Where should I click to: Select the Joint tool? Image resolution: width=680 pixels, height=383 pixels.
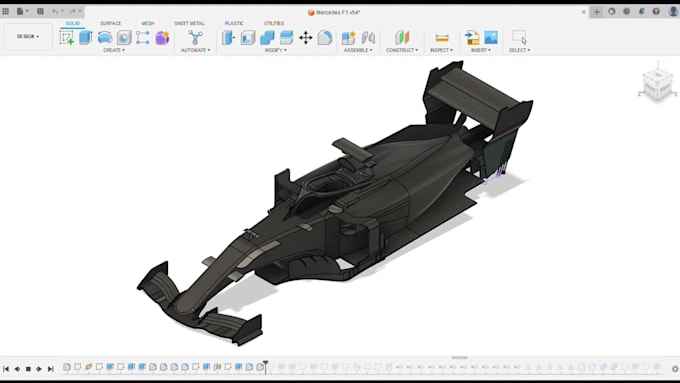[x=368, y=38]
